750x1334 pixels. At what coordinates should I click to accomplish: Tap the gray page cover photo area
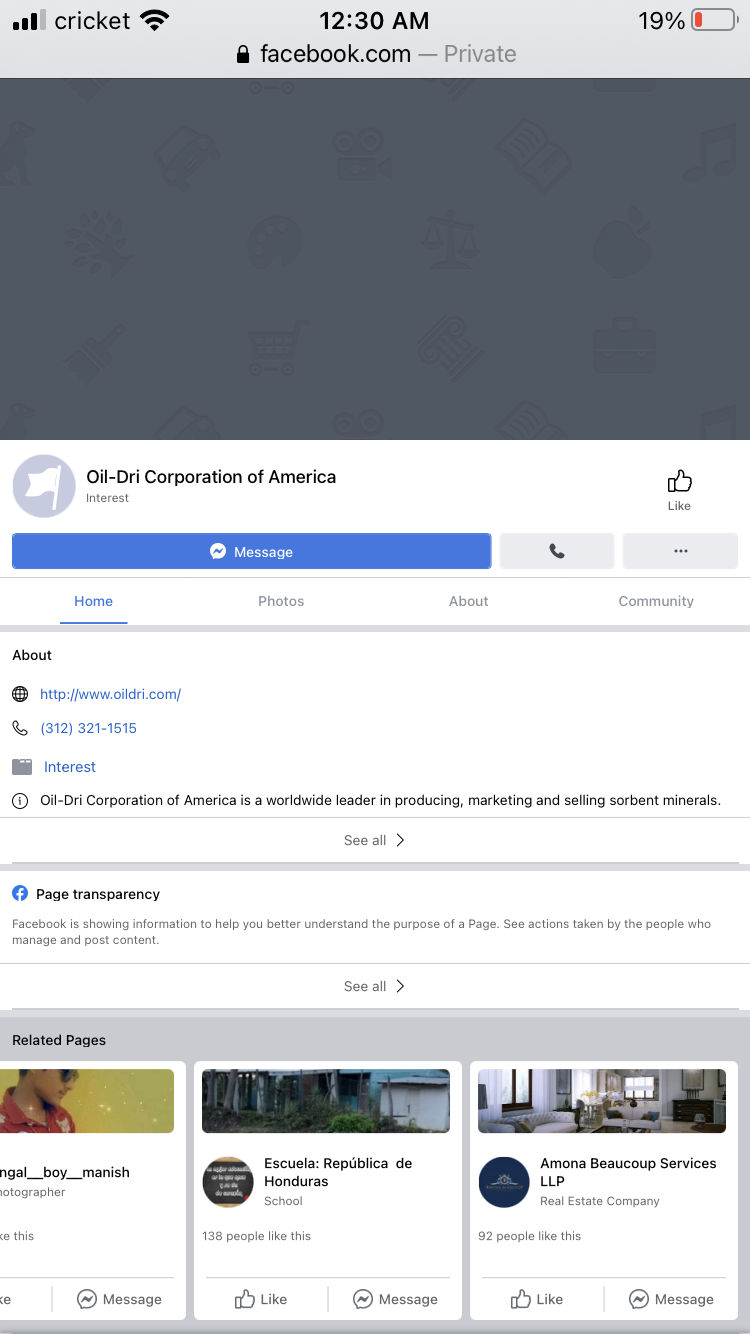pos(375,259)
